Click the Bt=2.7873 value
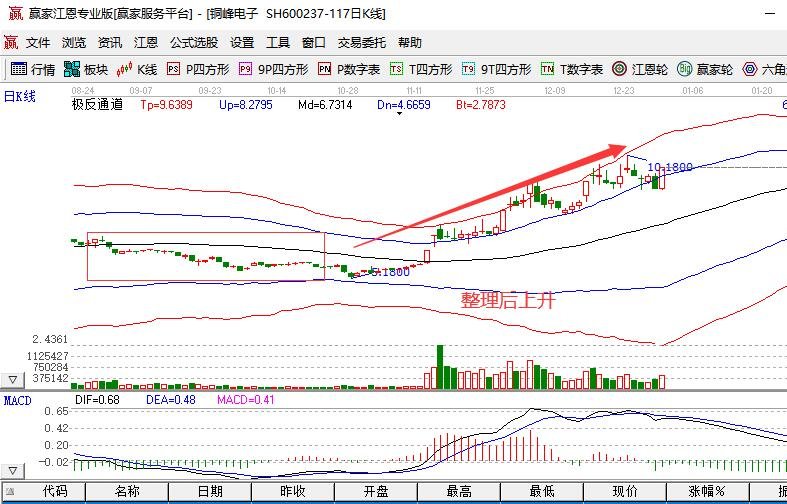787x504 pixels. coord(481,105)
